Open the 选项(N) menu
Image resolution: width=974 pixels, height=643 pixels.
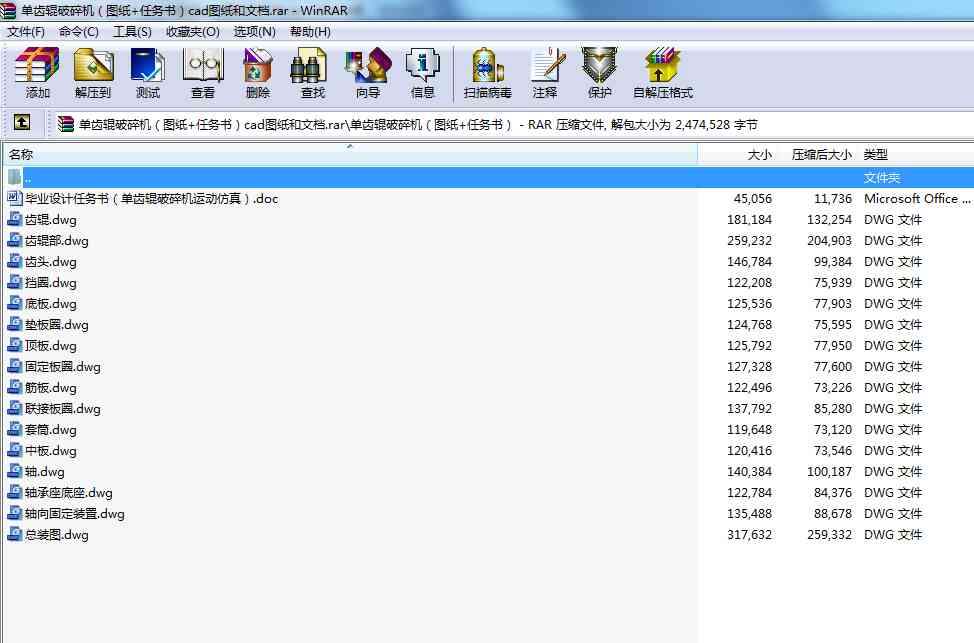click(254, 31)
